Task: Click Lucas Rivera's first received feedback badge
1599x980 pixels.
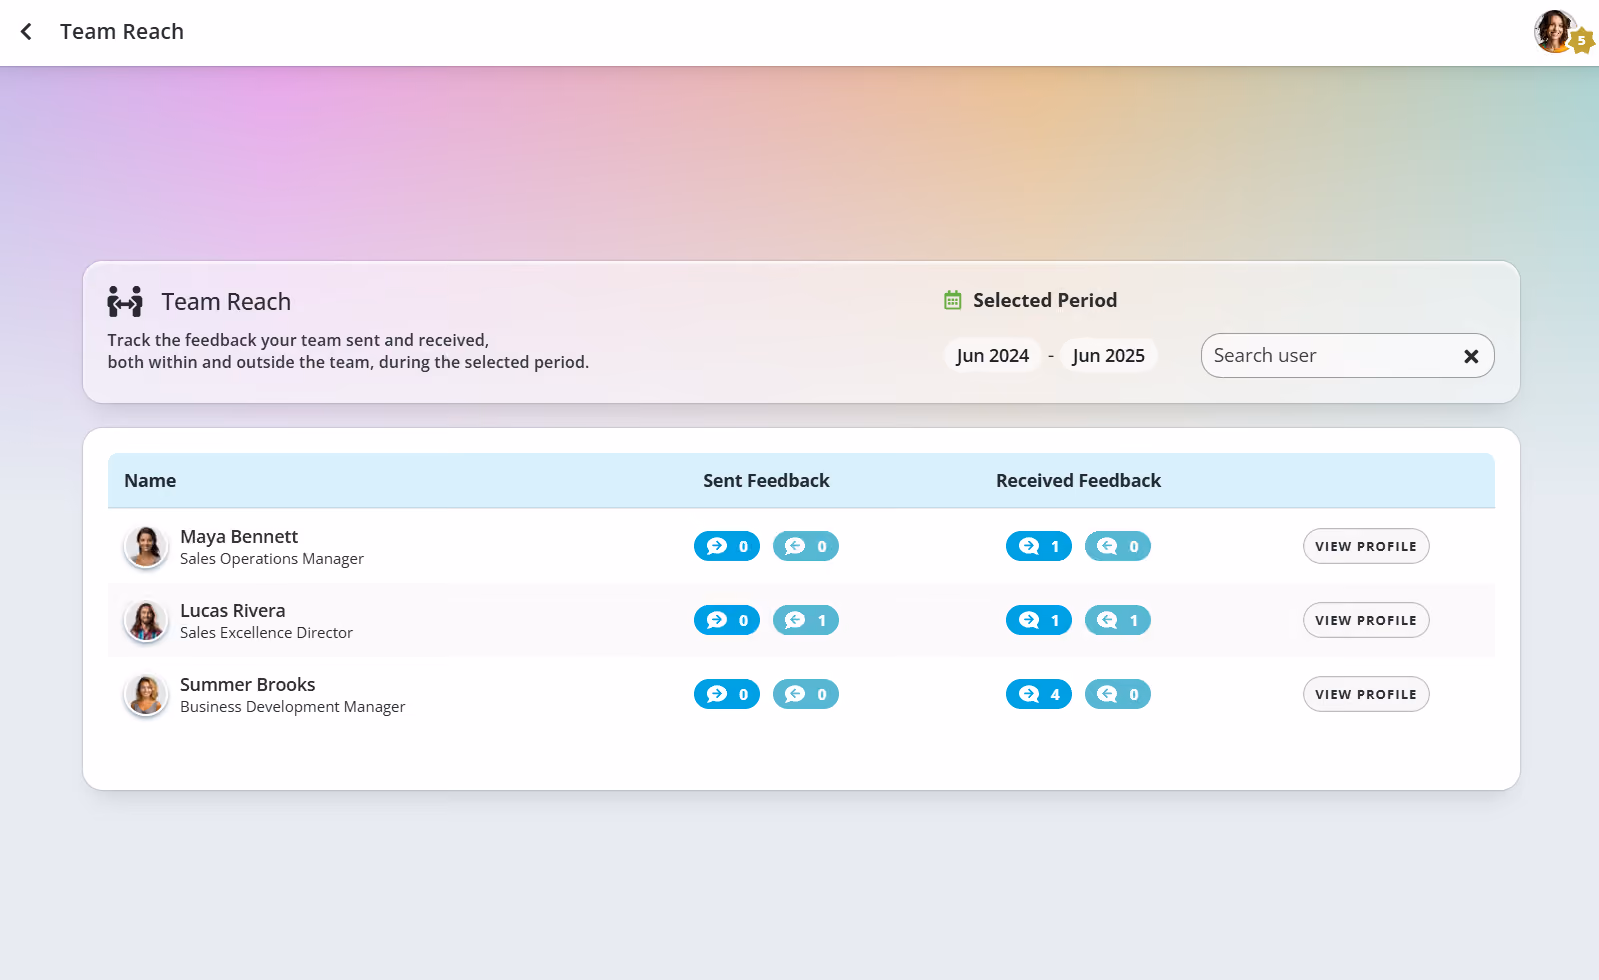Action: tap(1039, 620)
